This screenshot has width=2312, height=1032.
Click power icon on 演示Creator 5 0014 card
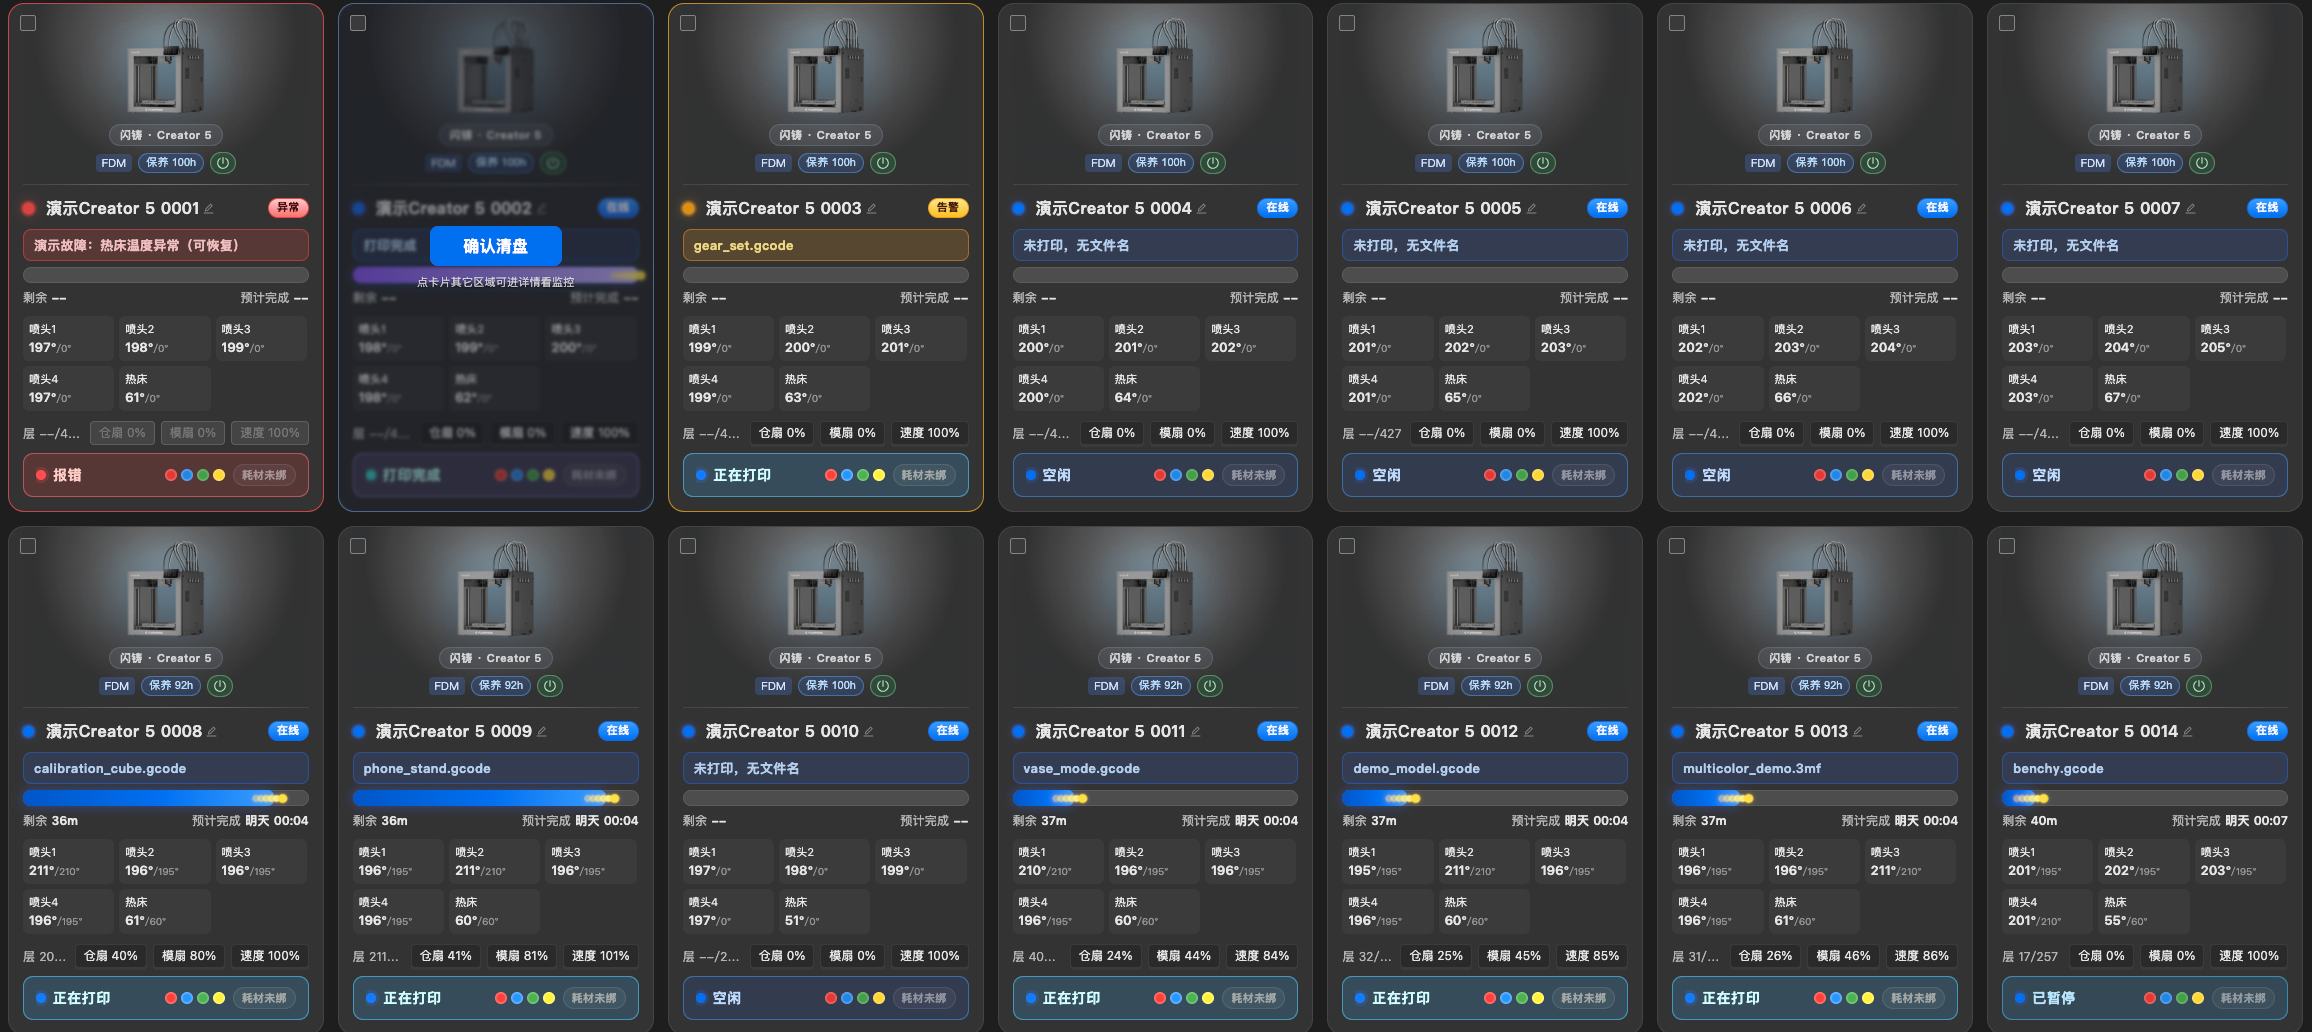pyautogui.click(x=2199, y=686)
